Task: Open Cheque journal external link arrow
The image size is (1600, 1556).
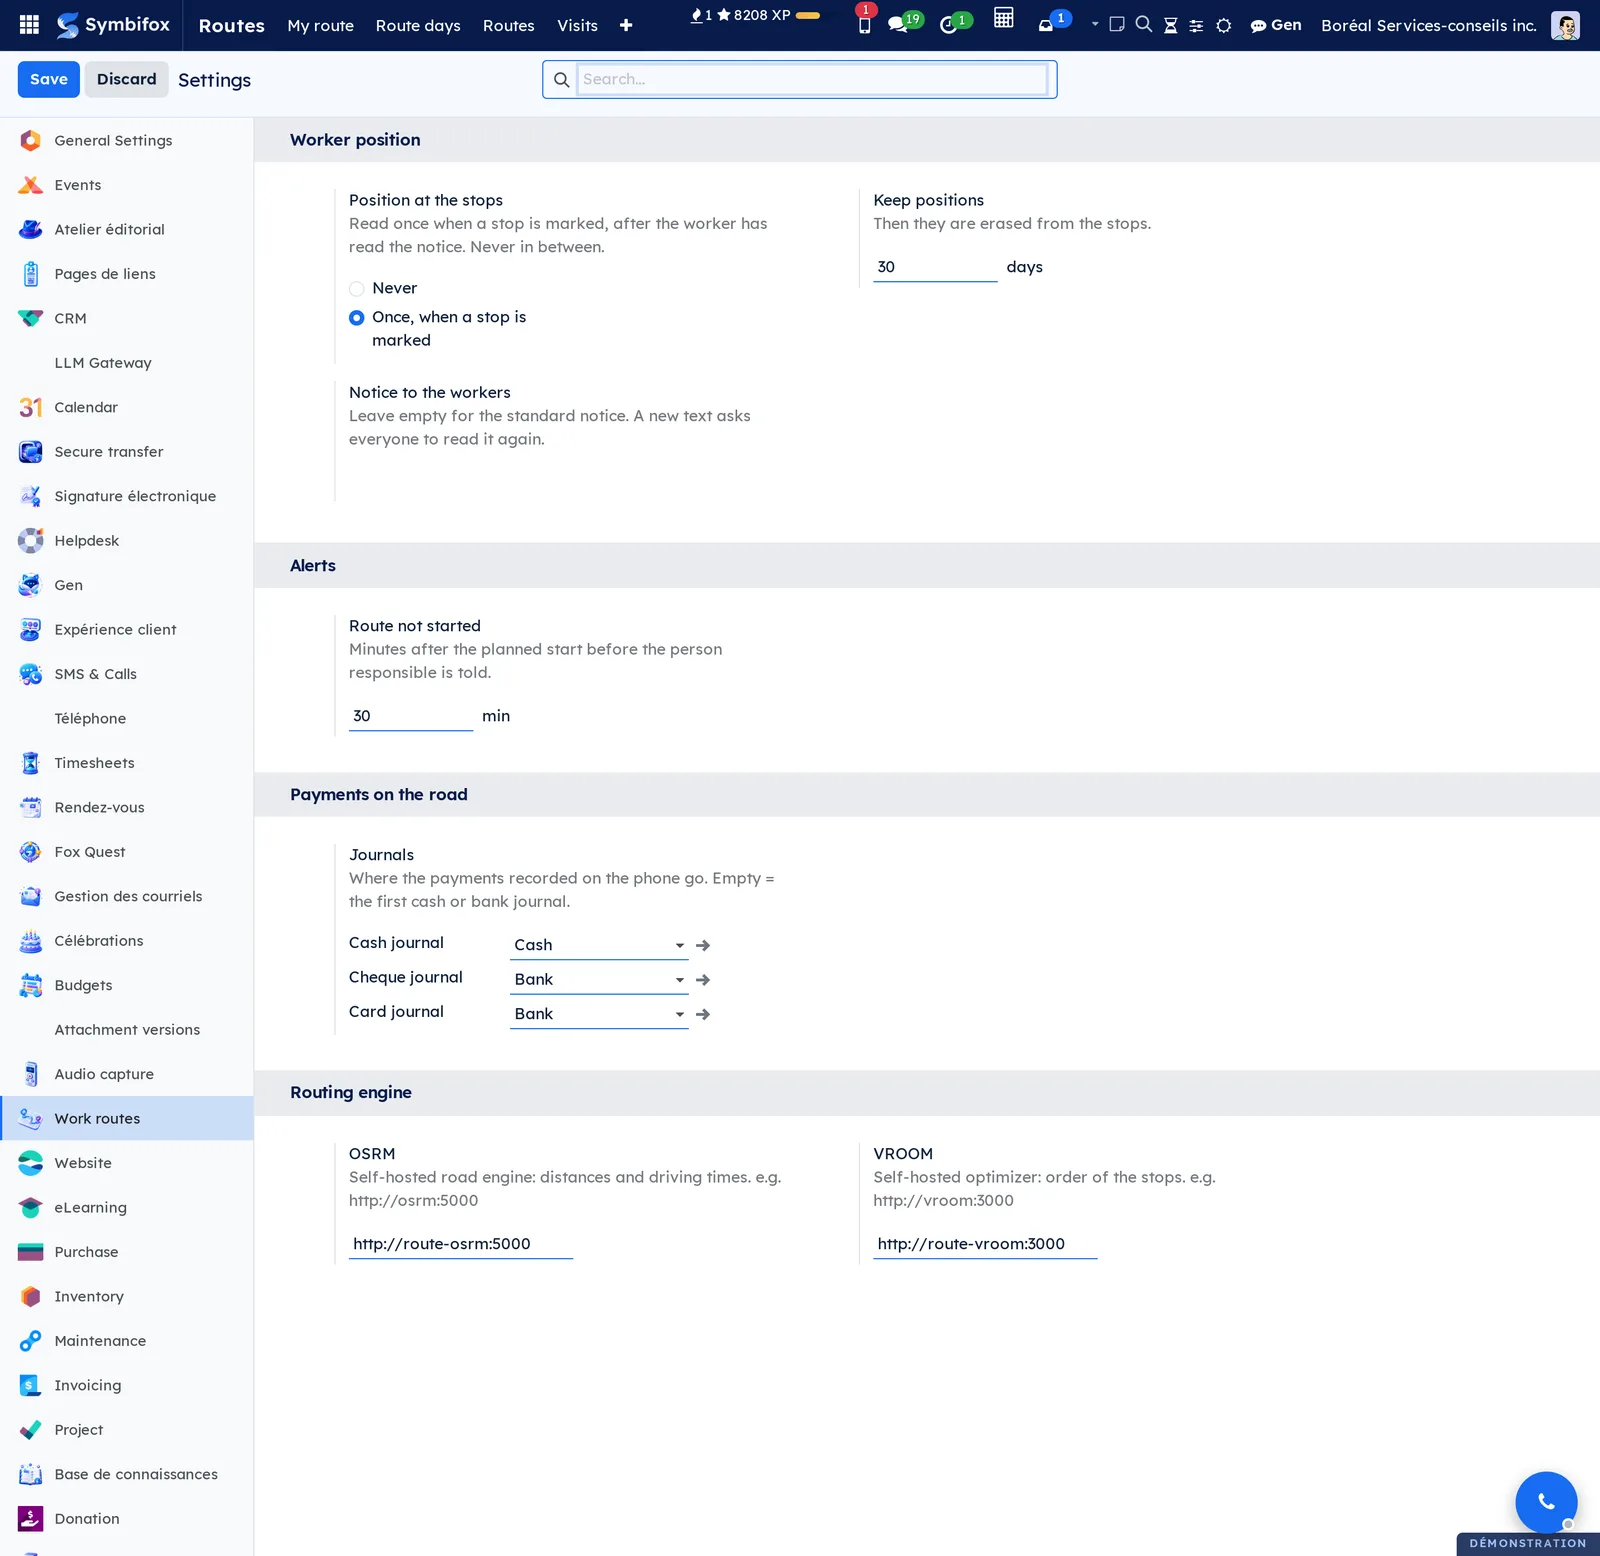Action: [703, 980]
